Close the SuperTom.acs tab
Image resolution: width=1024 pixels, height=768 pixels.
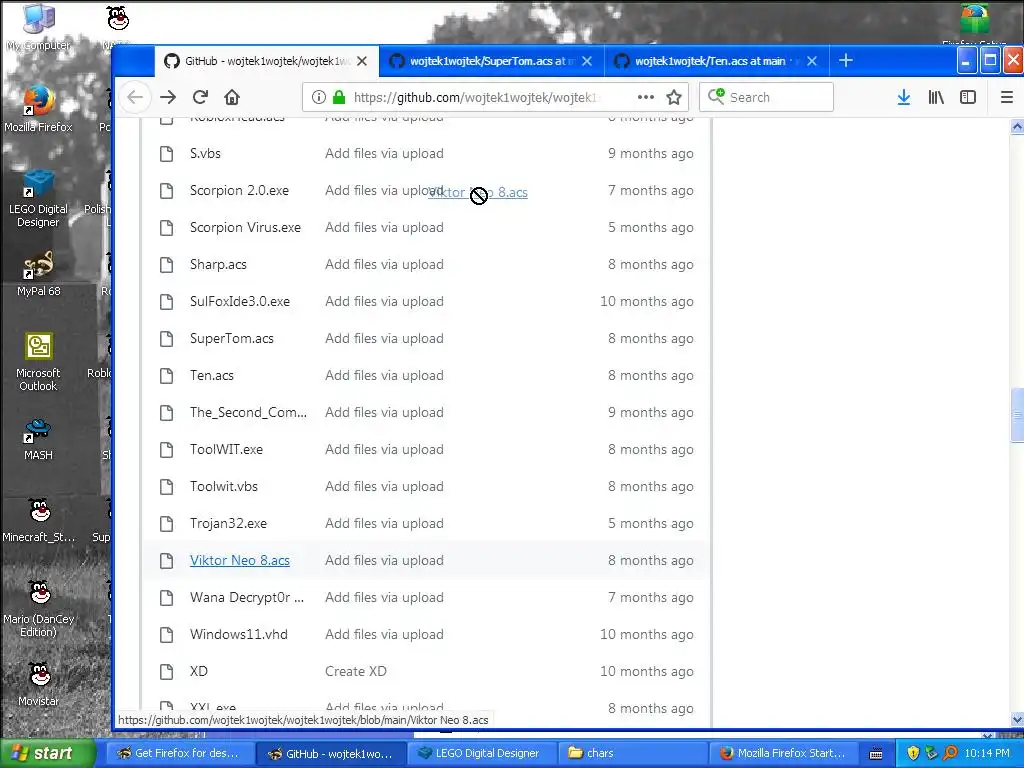pyautogui.click(x=586, y=61)
